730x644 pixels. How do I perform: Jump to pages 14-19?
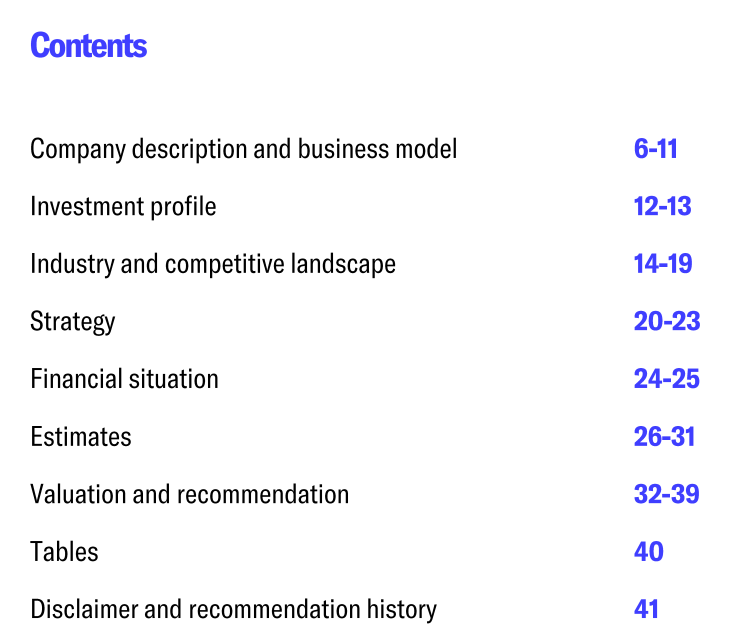point(663,264)
